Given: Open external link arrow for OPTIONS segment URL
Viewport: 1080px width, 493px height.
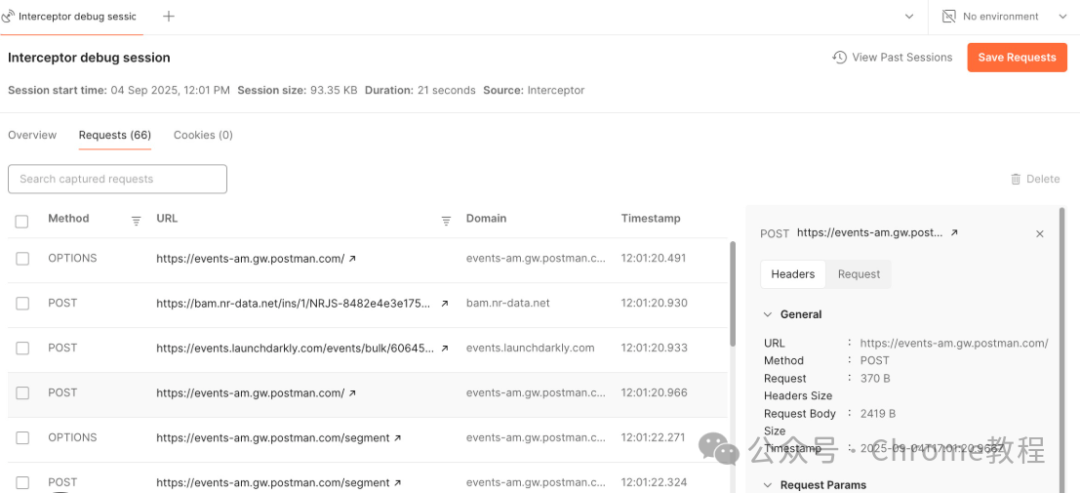Looking at the screenshot, I should [397, 438].
